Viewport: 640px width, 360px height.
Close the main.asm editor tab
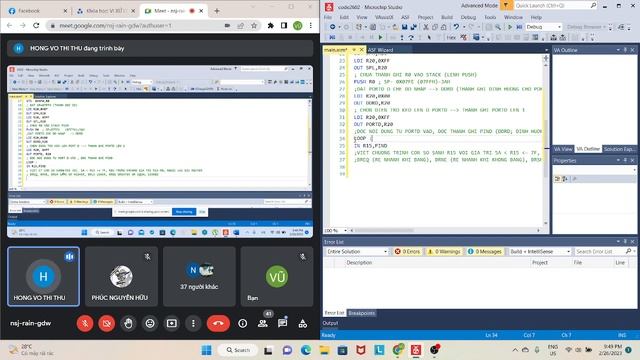point(362,50)
